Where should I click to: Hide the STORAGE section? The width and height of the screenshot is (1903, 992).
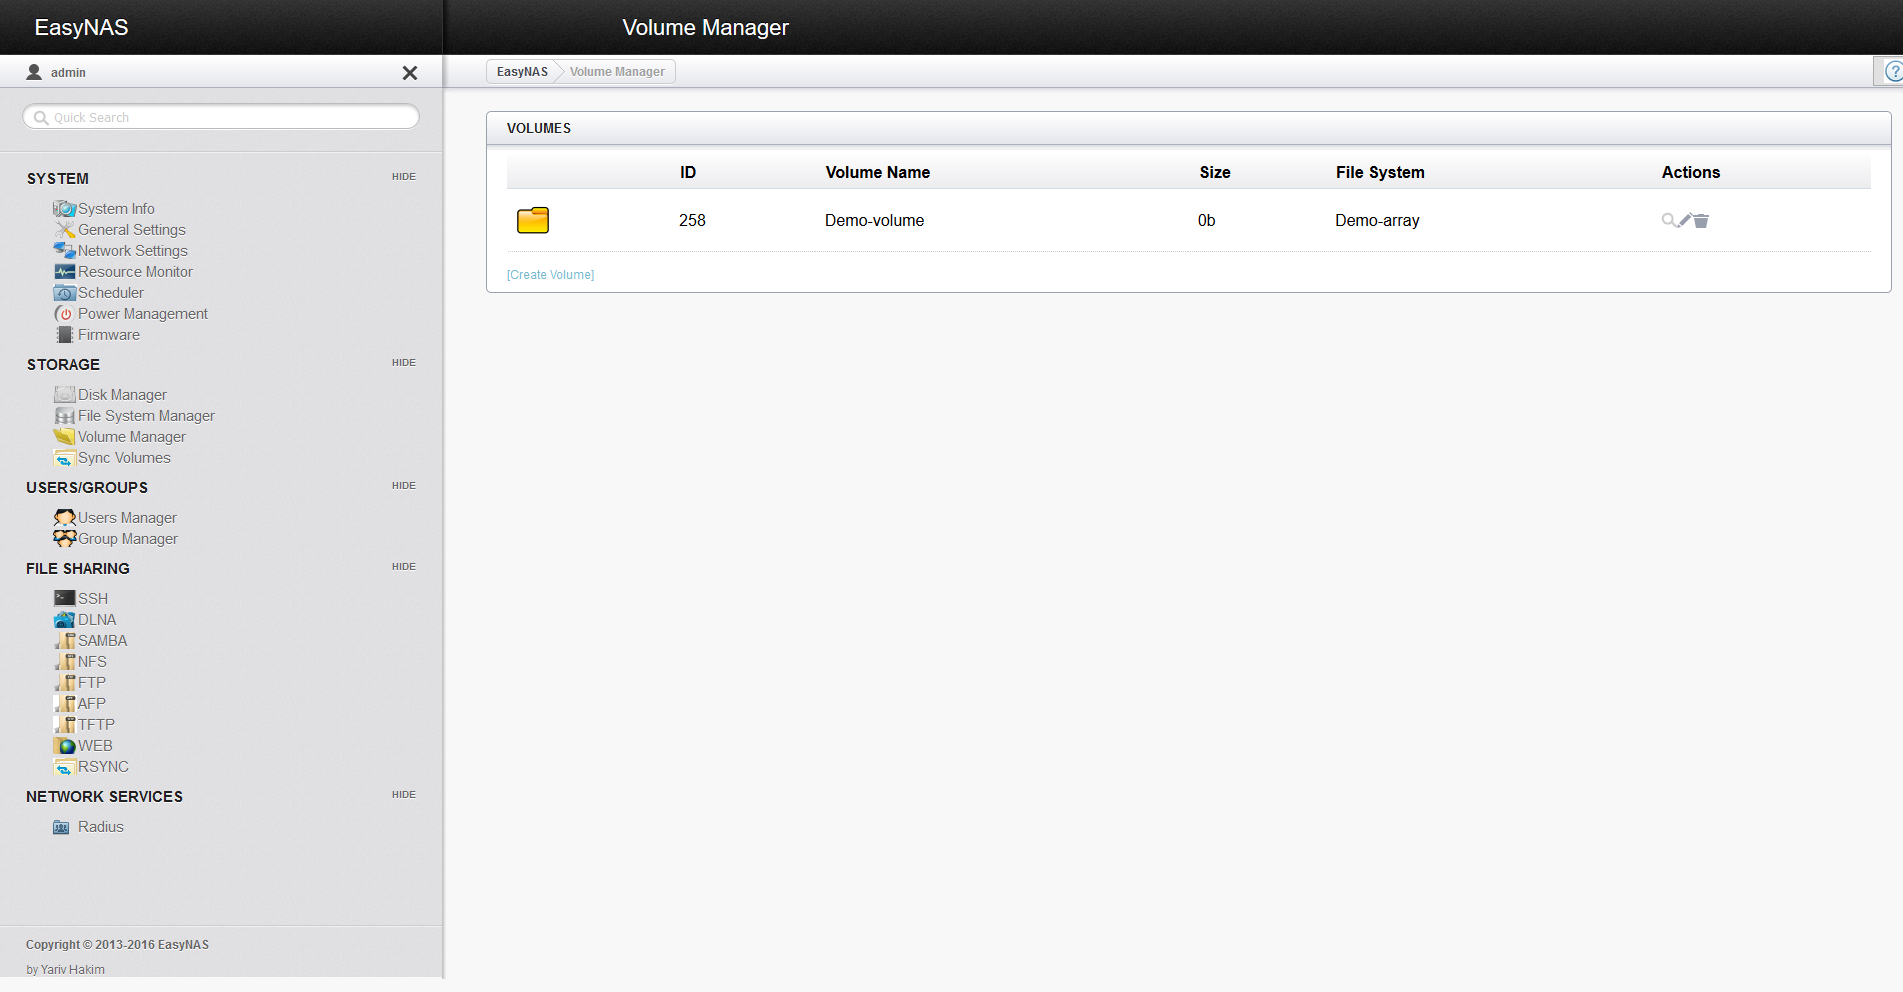click(x=404, y=363)
